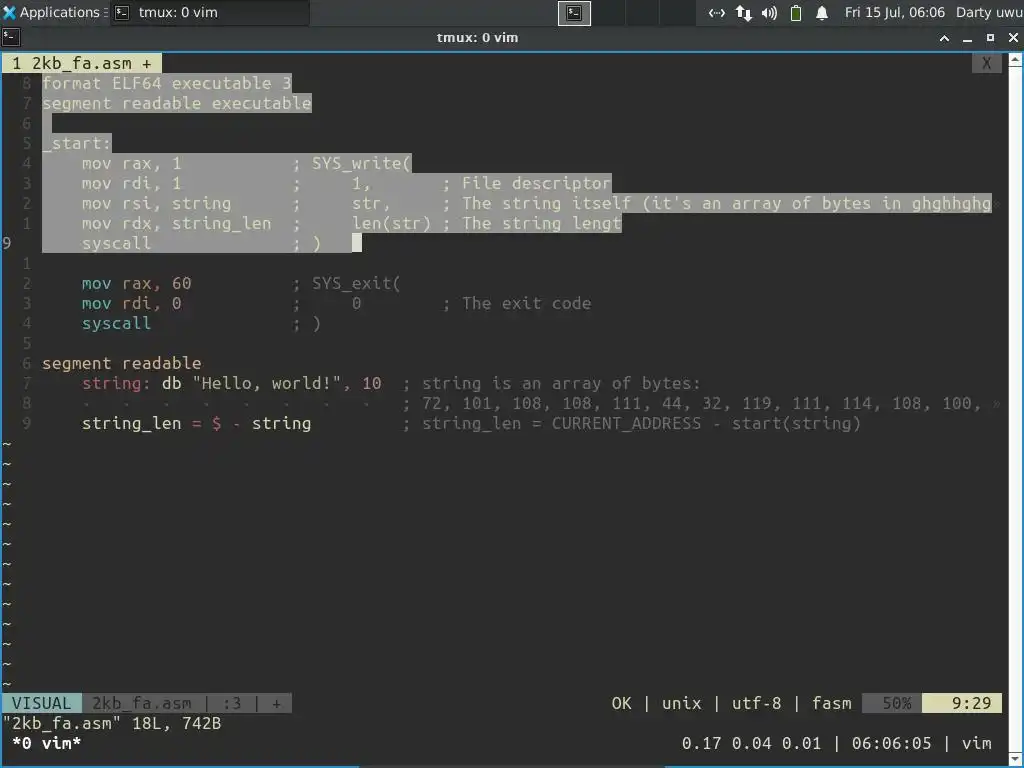Click 'string_len = $ - string' definition
The width and height of the screenshot is (1024, 768).
pyautogui.click(x=197, y=423)
